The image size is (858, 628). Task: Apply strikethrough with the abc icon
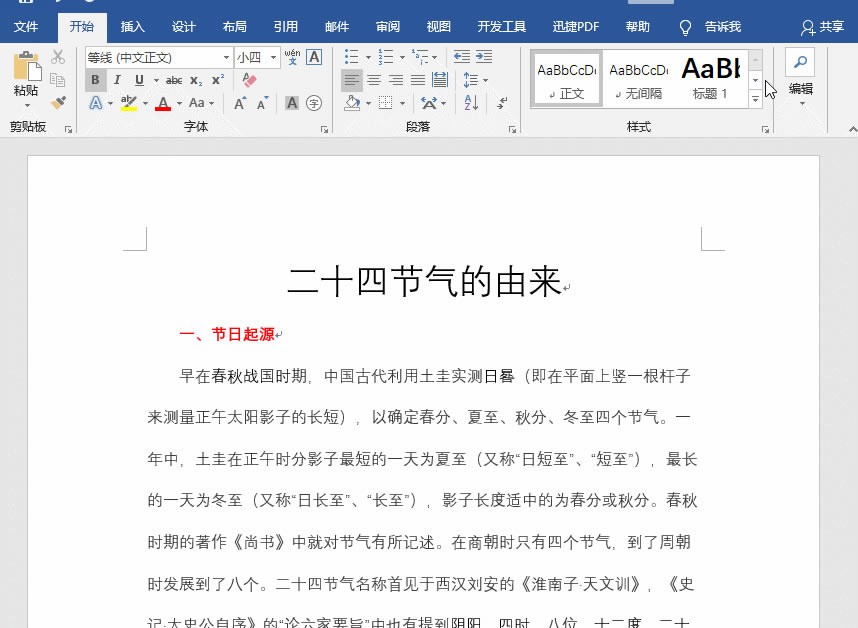click(x=173, y=80)
